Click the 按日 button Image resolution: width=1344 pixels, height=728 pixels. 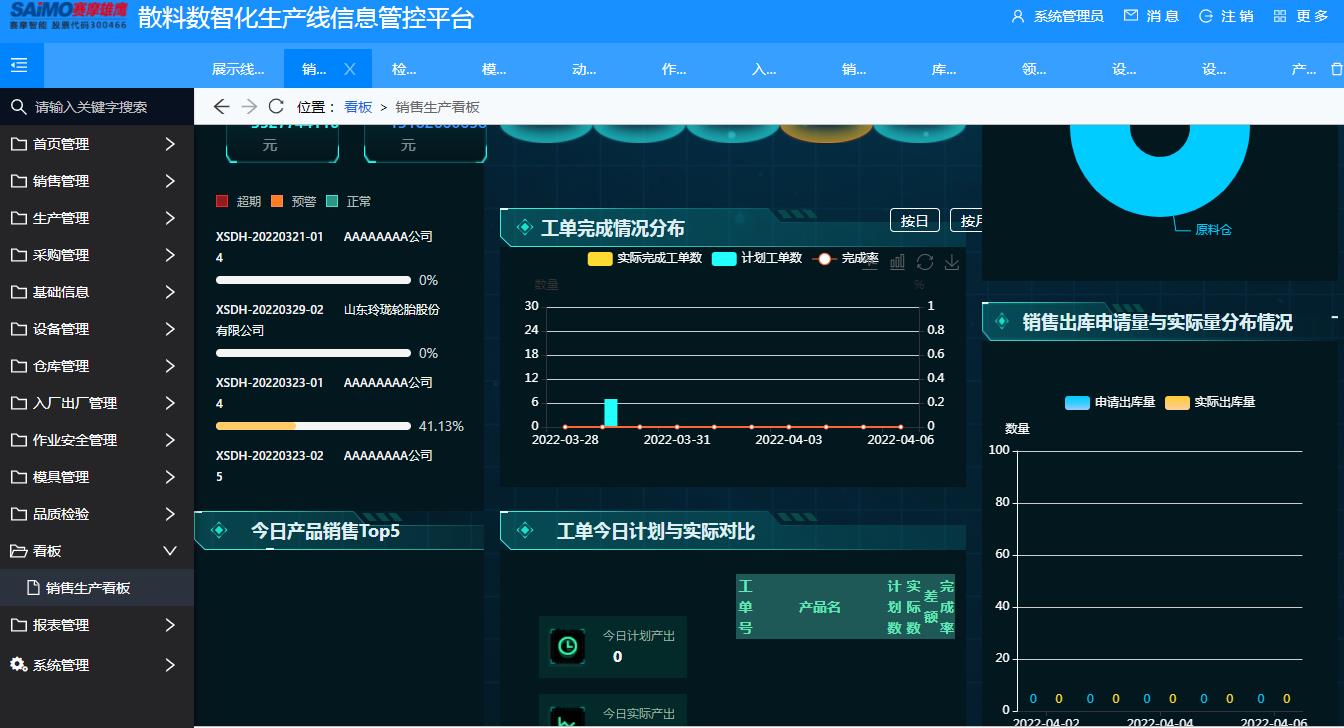pos(914,220)
